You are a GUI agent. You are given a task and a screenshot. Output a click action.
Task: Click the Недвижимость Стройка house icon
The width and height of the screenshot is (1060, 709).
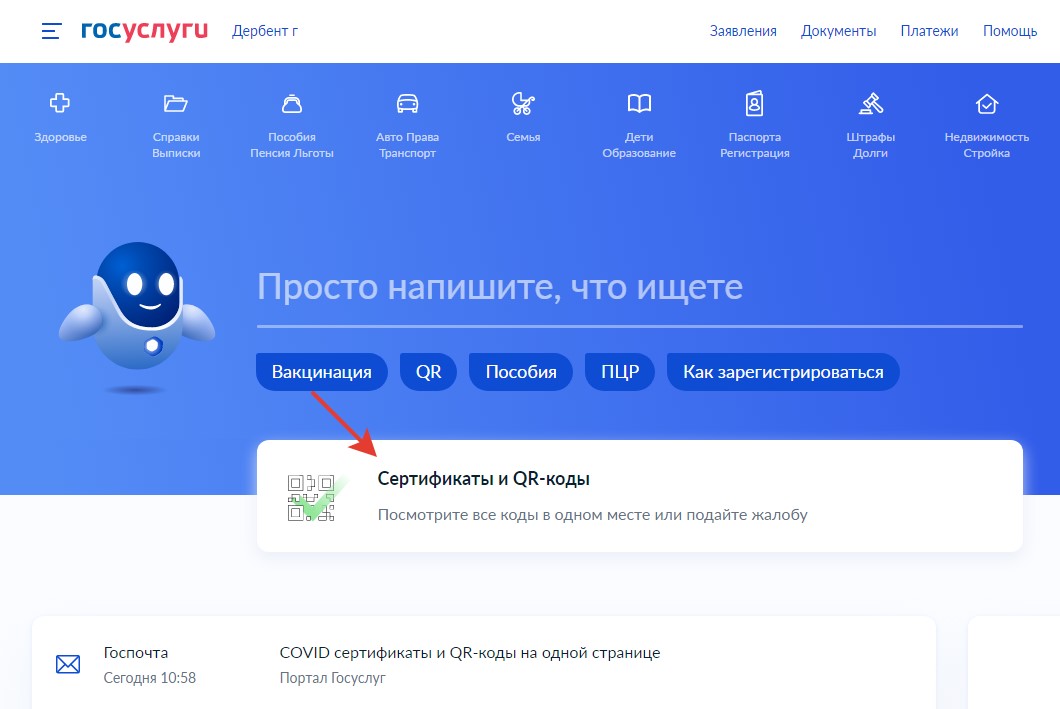tap(987, 103)
